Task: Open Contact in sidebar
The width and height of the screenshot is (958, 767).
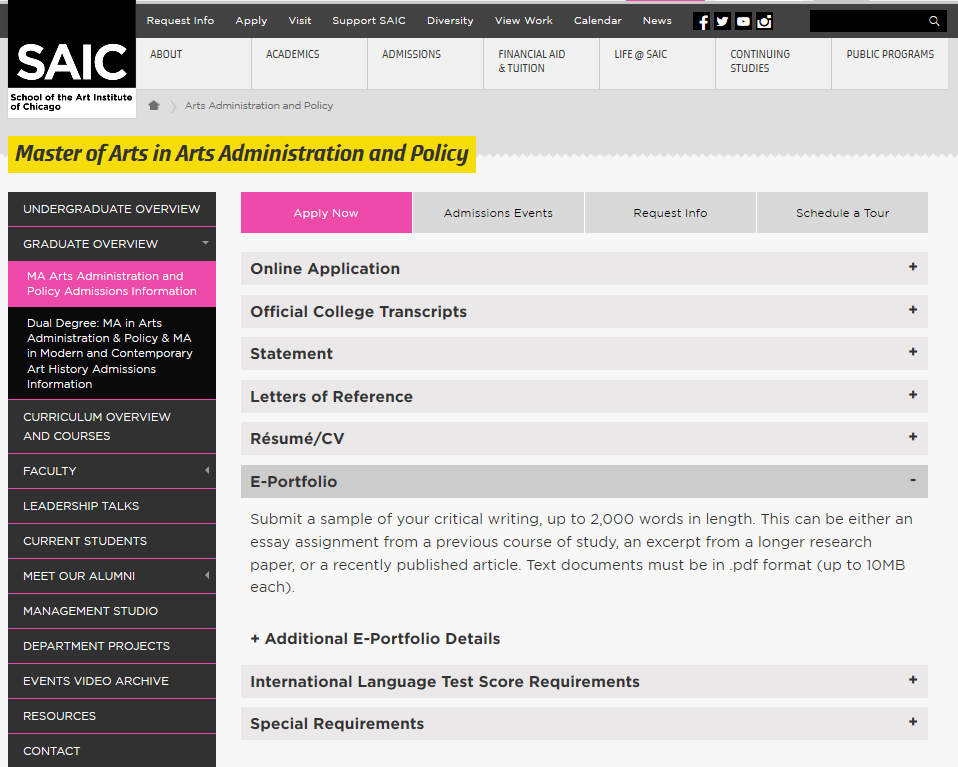Action: tap(112, 750)
